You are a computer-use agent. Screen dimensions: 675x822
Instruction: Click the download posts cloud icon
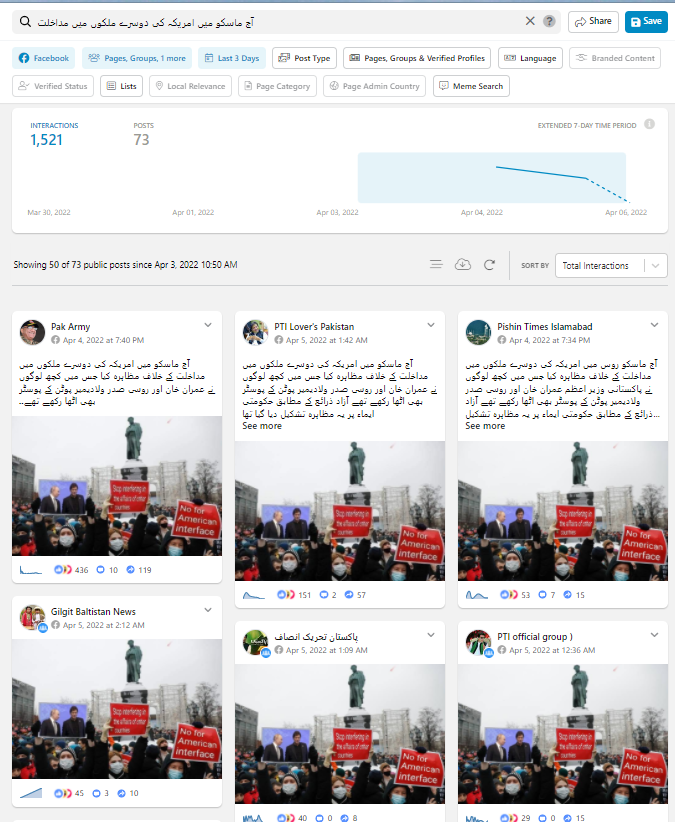[462, 265]
